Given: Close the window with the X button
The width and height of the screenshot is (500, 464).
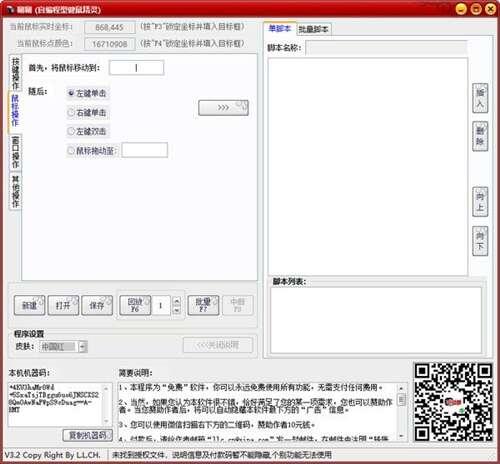Looking at the screenshot, I should pos(491,9).
